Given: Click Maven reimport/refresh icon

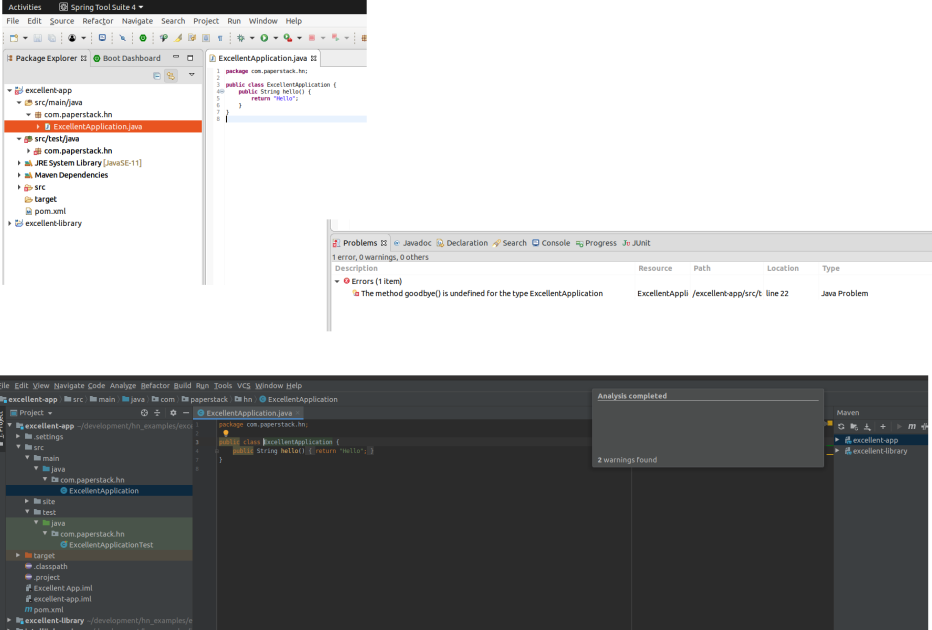Looking at the screenshot, I should pos(841,427).
